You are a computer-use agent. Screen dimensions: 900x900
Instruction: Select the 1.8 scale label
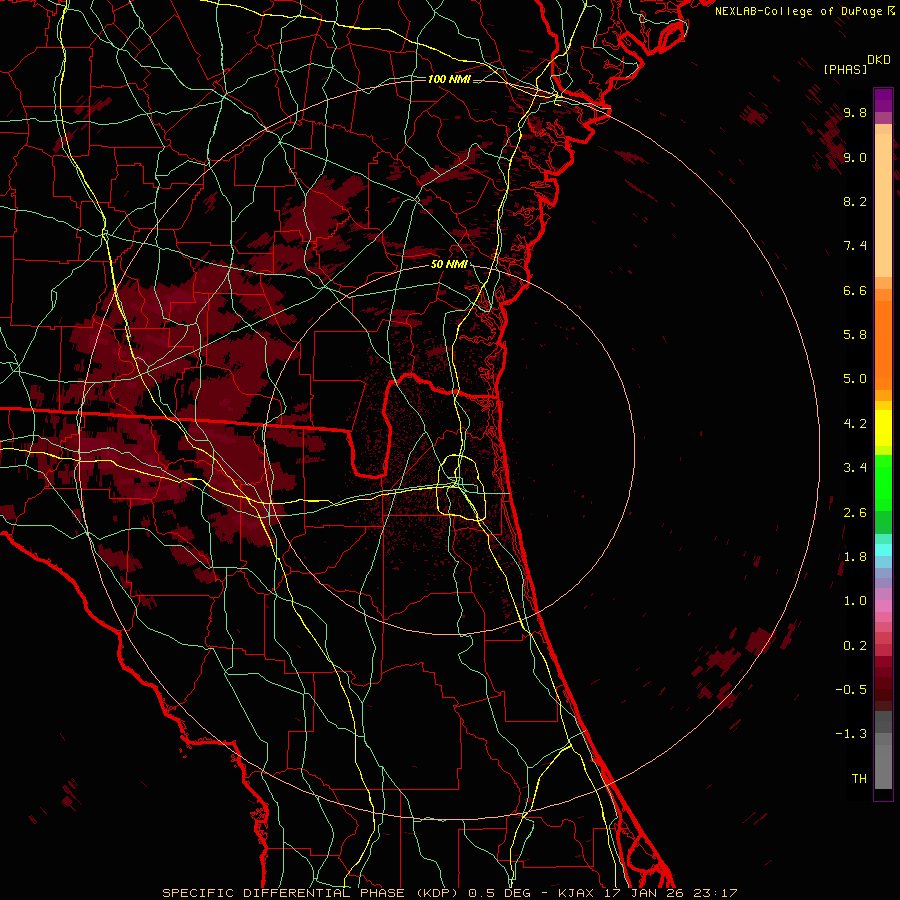[855, 557]
